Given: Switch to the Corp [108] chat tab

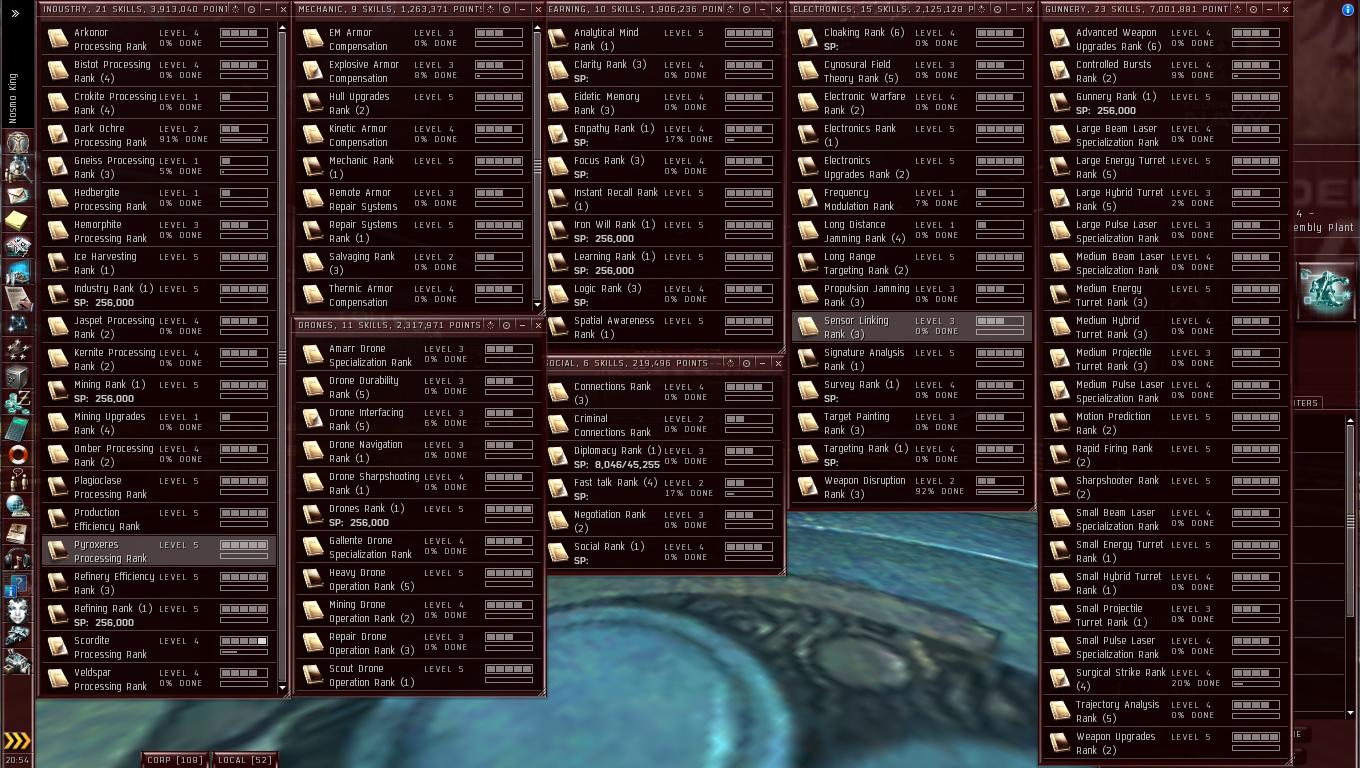Looking at the screenshot, I should tap(175, 760).
